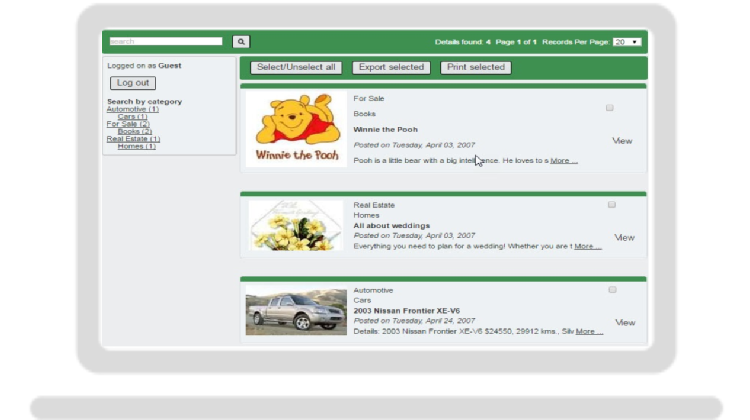Click the title 'Winnie the Pooh'
This screenshot has height=420, width=750.
(x=386, y=130)
